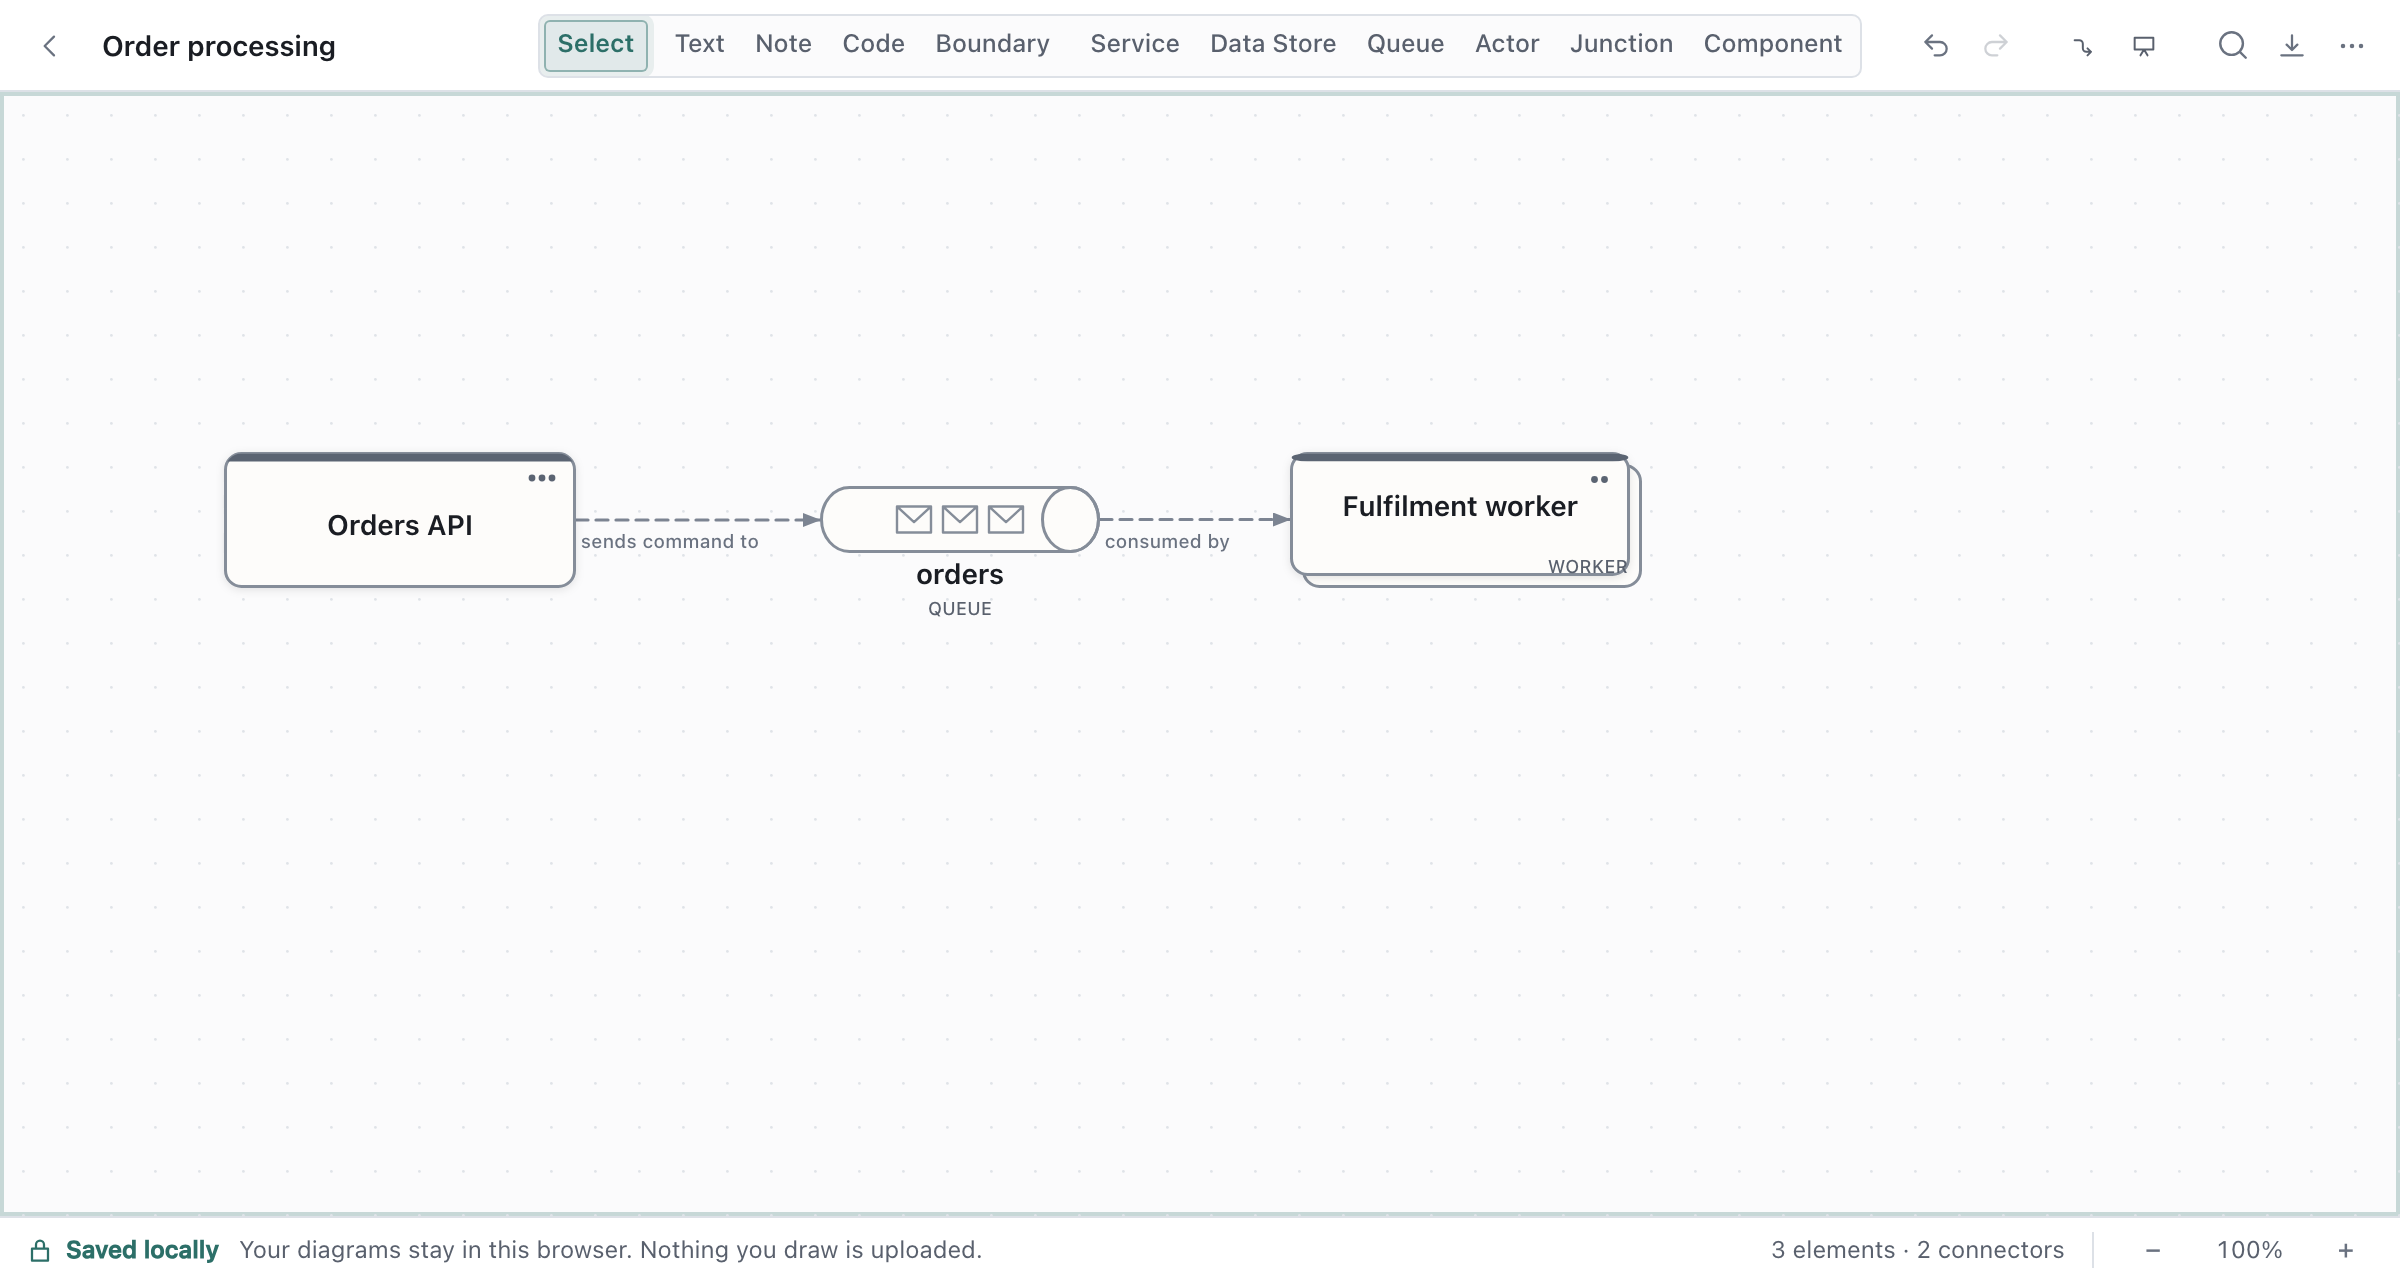Choose the Junction tool
The image size is (2400, 1280).
coord(1621,44)
